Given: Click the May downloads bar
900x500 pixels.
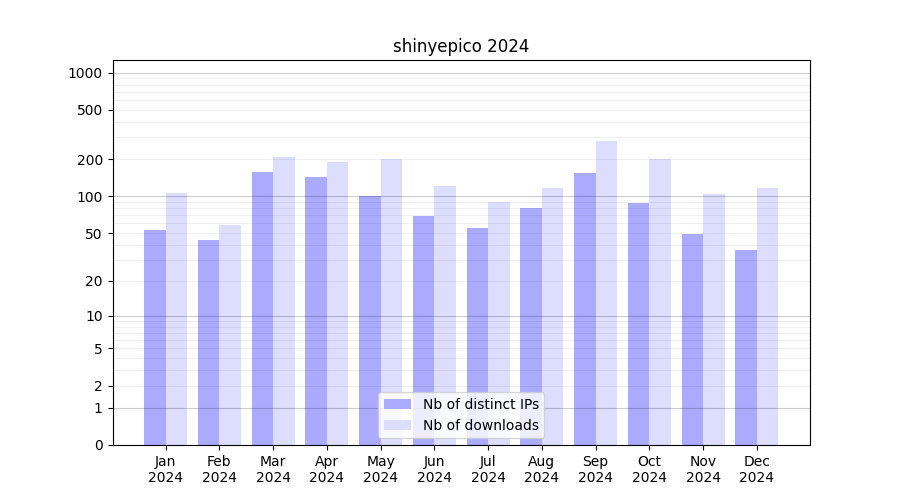Looking at the screenshot, I should (391, 301).
